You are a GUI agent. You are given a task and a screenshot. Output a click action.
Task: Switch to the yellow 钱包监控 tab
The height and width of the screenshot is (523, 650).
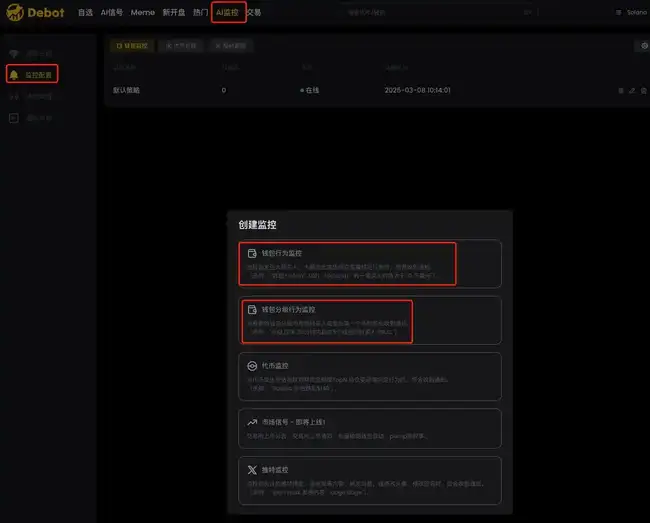click(132, 46)
